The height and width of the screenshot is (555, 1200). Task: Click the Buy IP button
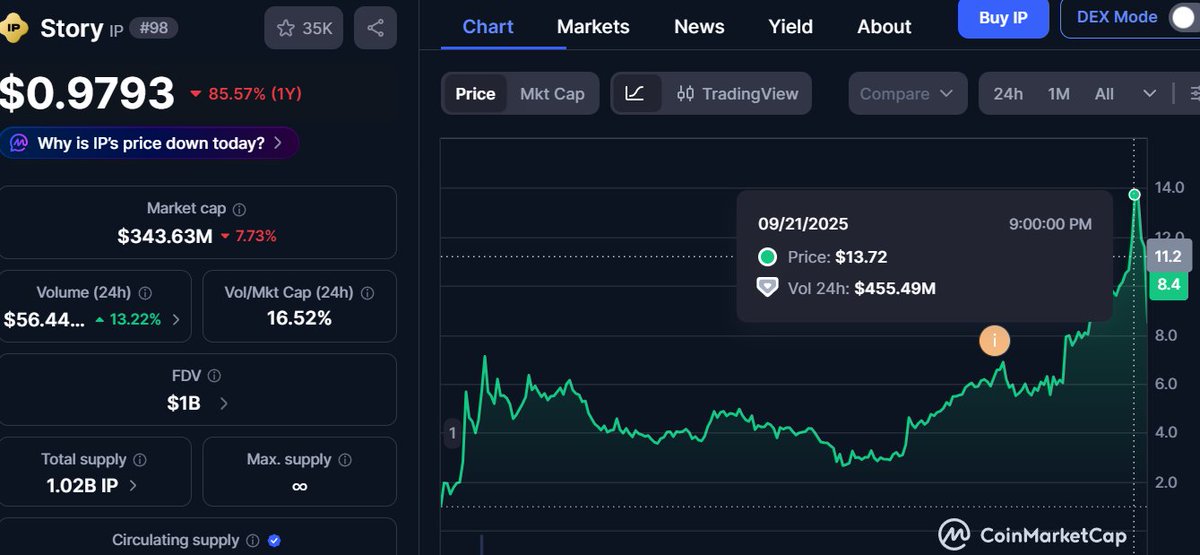tap(1003, 17)
